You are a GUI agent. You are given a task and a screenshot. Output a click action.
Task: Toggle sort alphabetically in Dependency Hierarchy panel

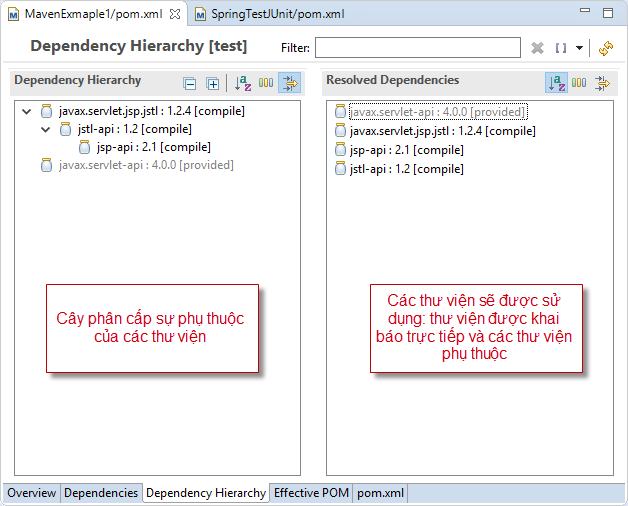(x=243, y=84)
